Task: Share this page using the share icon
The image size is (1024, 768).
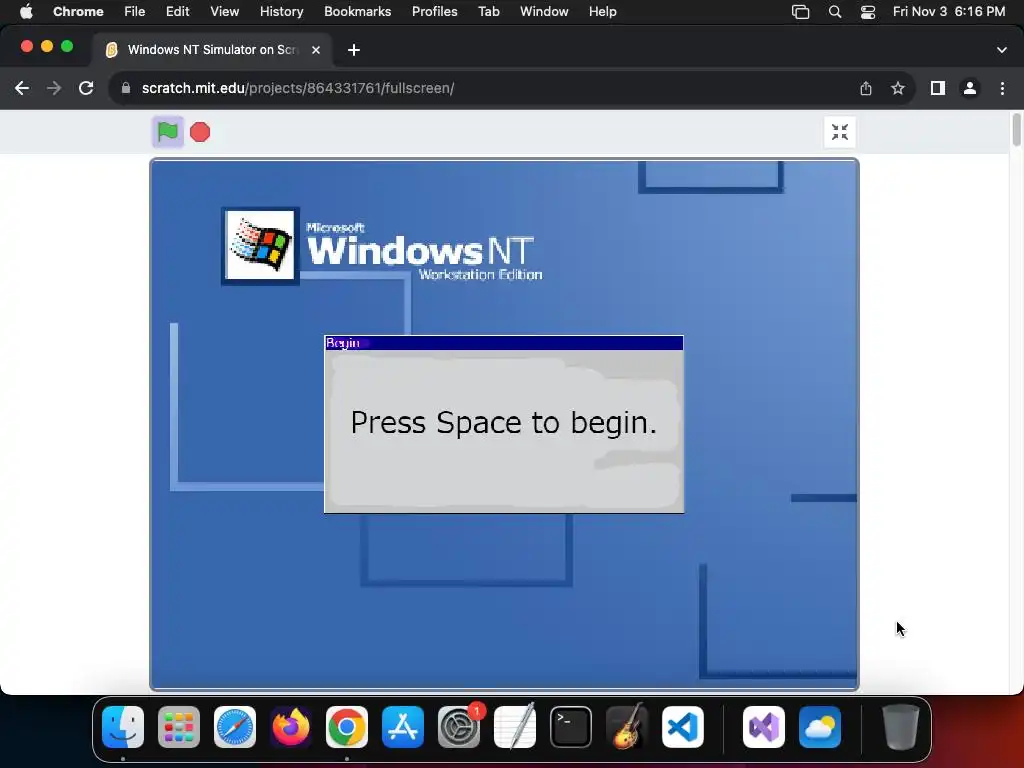Action: 866,88
